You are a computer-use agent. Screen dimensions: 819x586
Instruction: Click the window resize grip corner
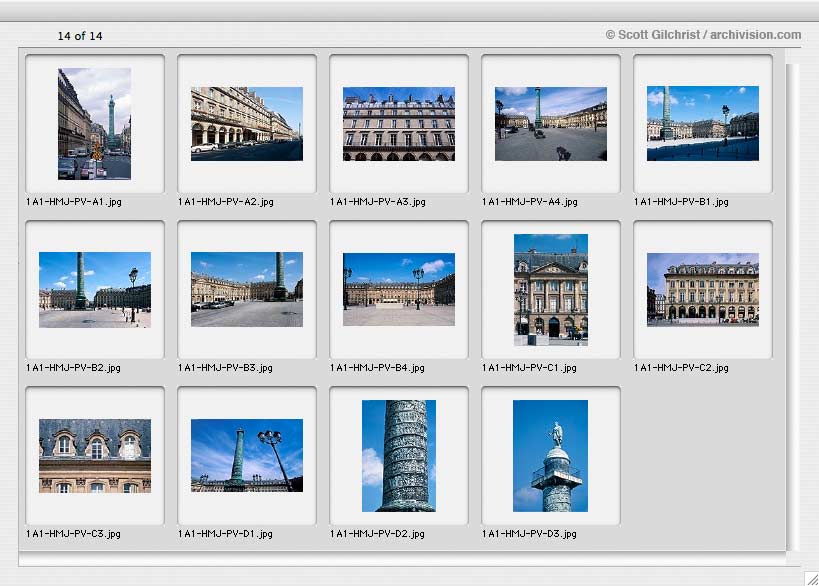(x=812, y=579)
